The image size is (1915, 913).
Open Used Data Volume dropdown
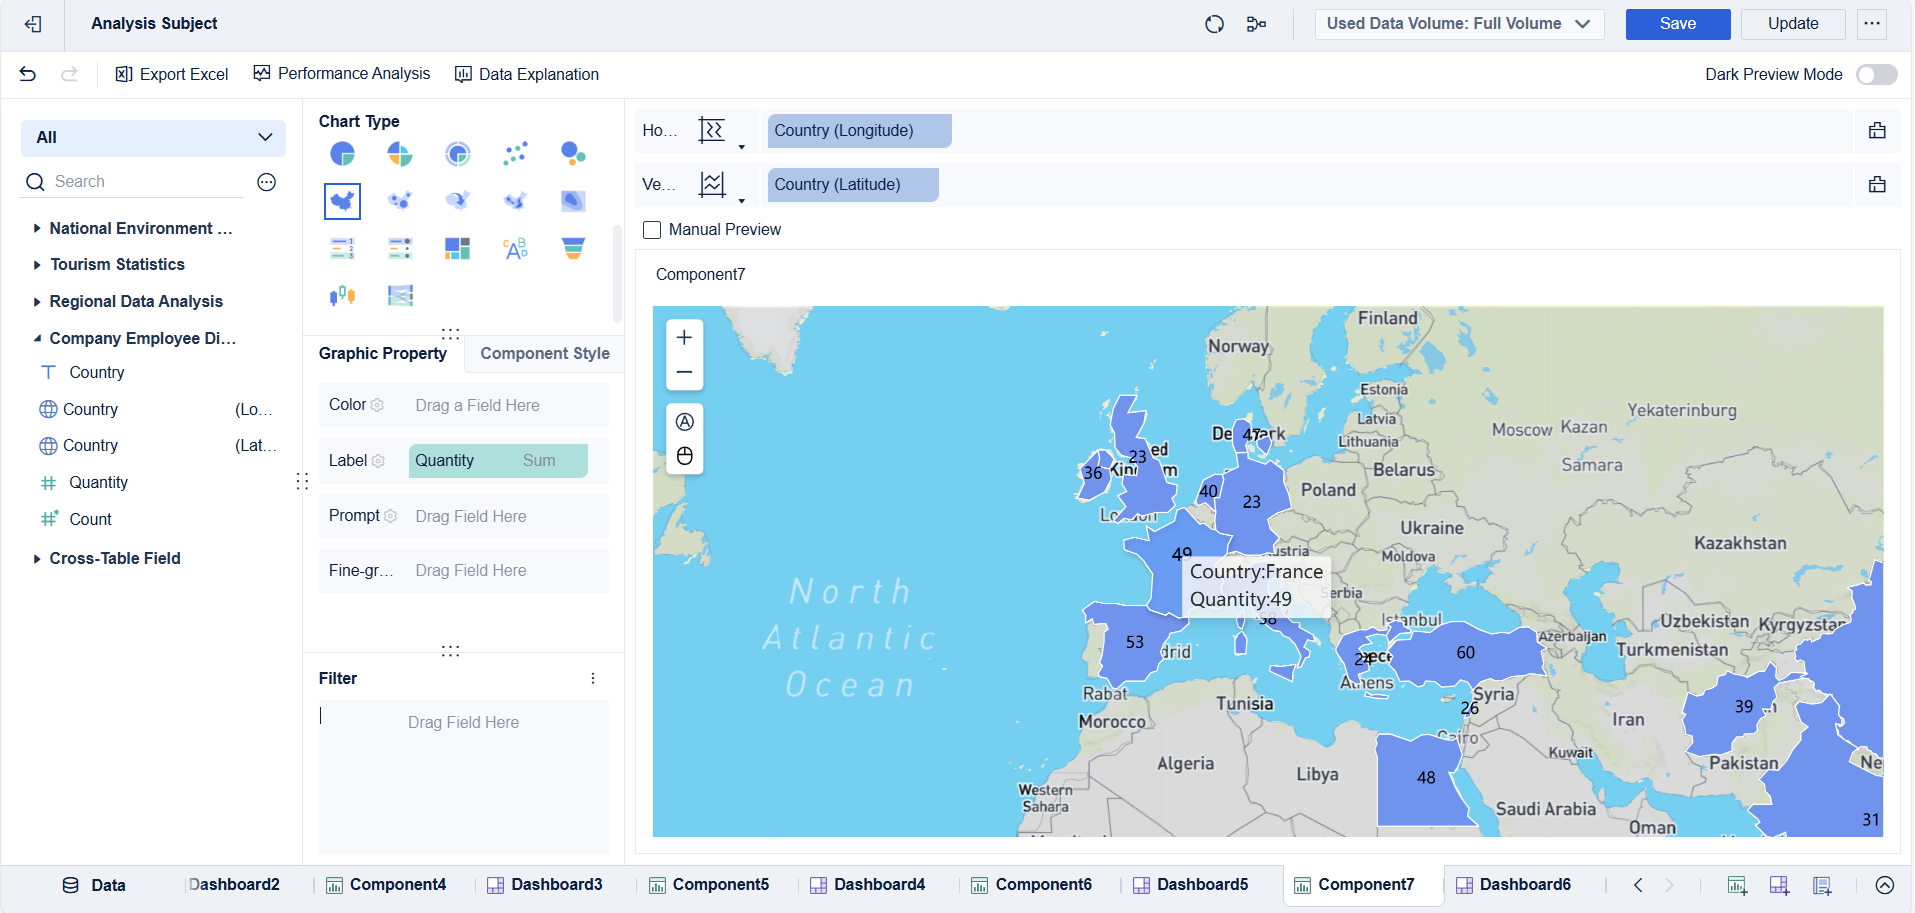coord(1459,24)
